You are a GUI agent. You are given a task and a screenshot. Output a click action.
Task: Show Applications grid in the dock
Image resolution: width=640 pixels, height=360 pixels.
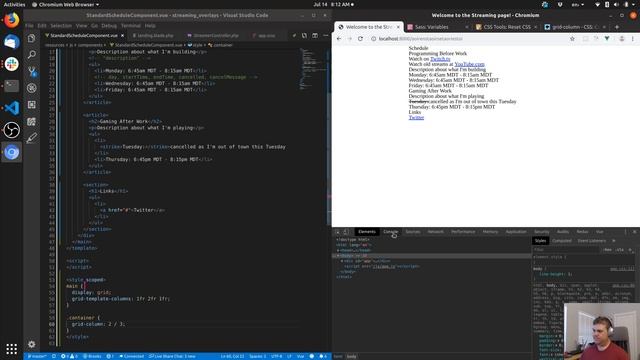(11, 349)
